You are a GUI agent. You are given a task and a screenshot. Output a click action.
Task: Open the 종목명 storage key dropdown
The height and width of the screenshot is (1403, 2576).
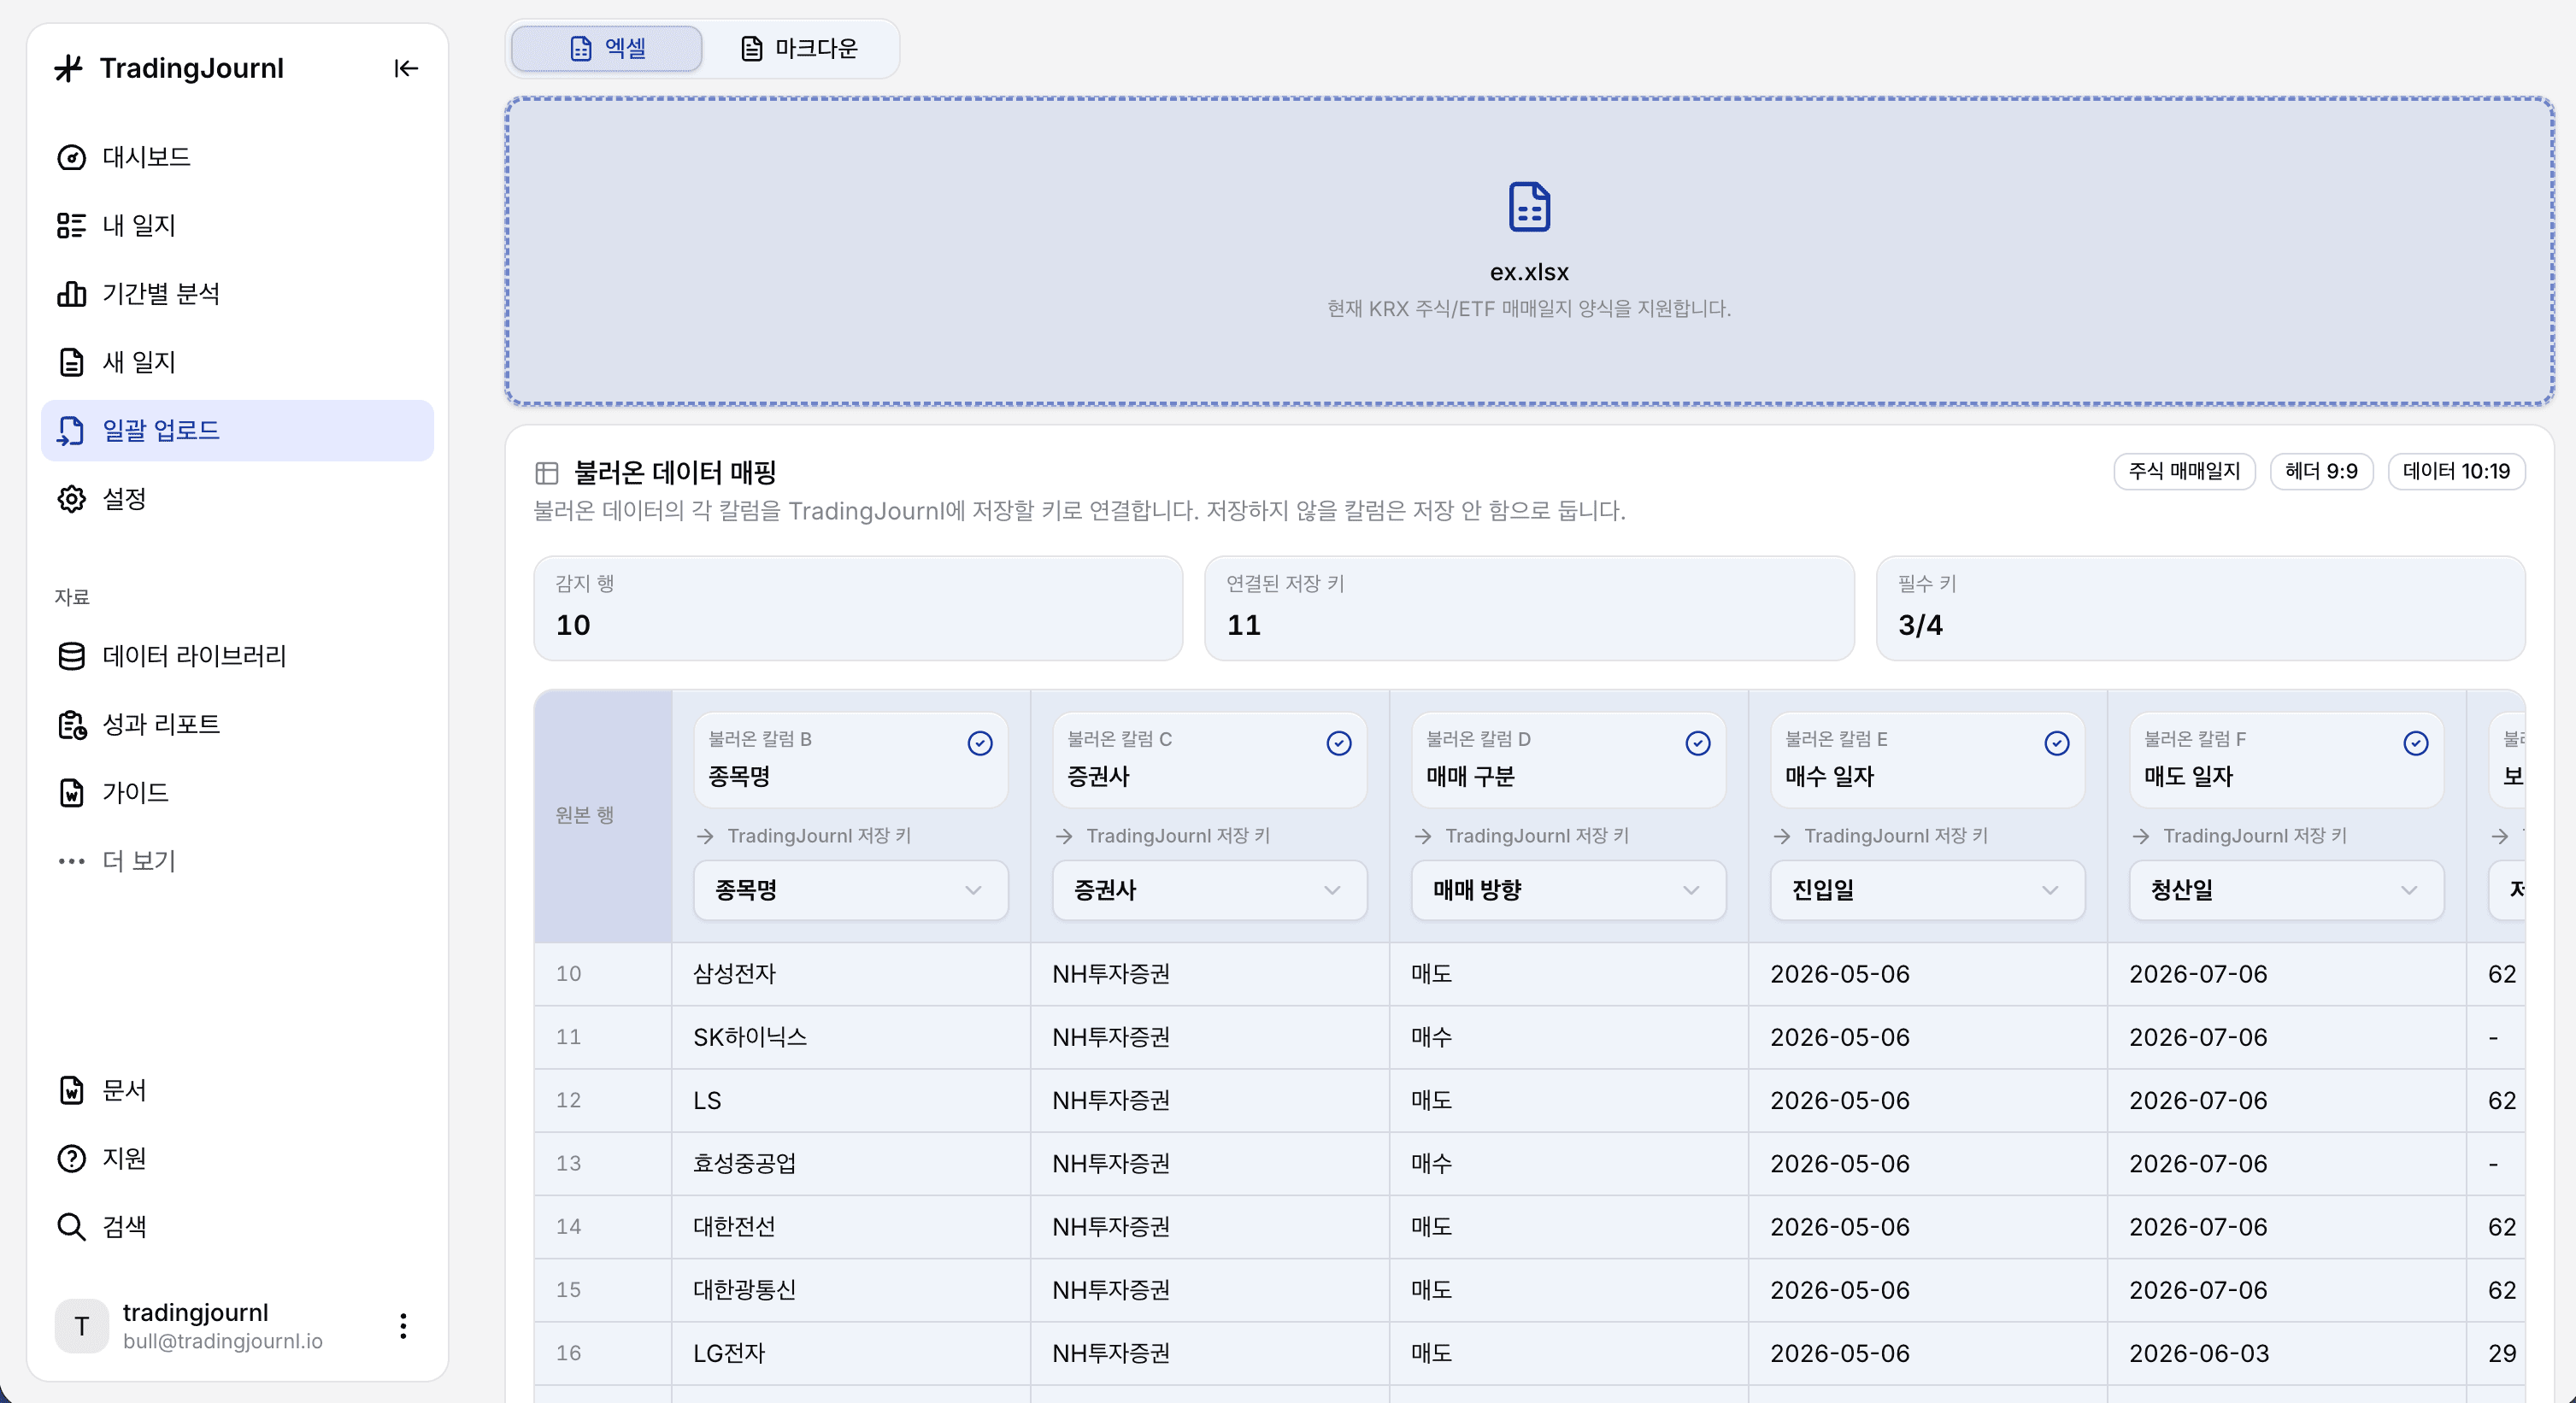coord(851,890)
